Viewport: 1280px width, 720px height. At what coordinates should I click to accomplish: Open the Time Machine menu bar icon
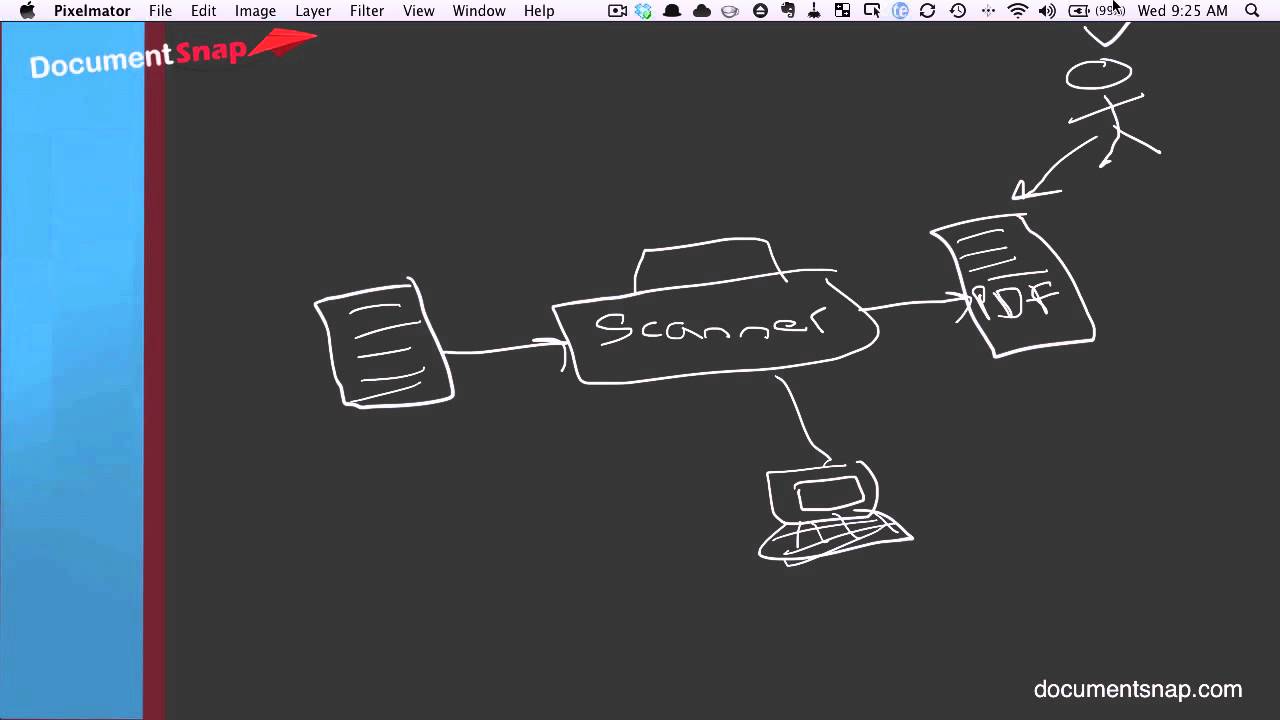tap(958, 11)
